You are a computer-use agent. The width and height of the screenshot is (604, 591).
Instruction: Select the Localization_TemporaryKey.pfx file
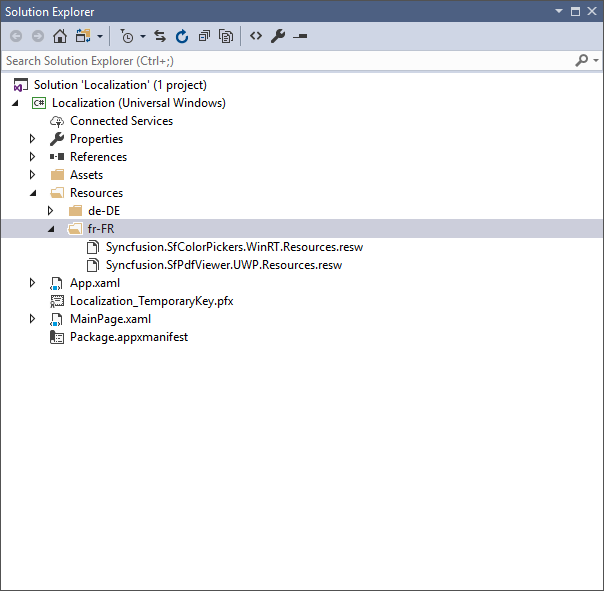(151, 301)
